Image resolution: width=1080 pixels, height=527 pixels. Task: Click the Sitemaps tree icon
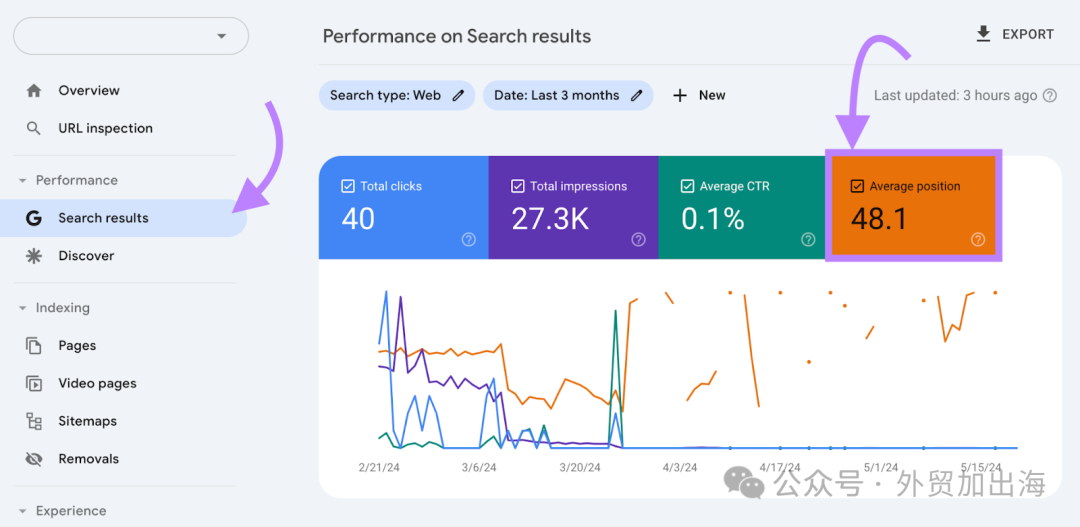click(33, 421)
